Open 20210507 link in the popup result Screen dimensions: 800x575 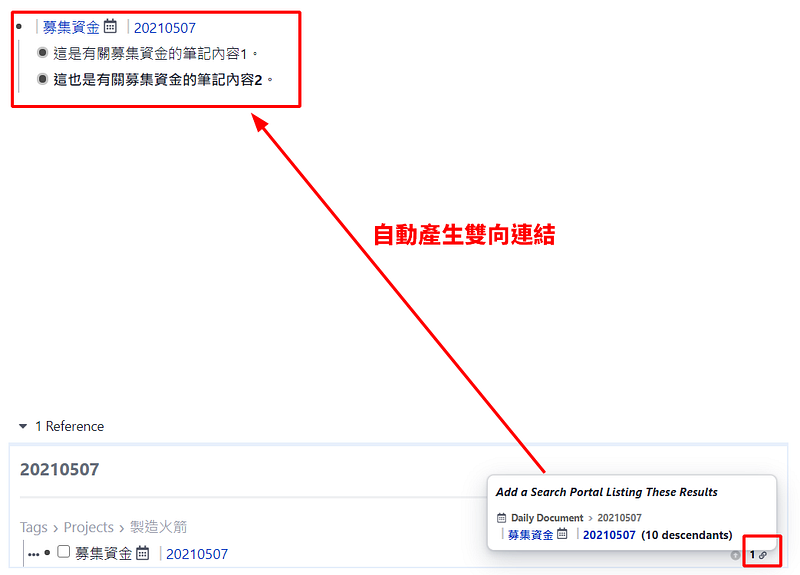609,535
